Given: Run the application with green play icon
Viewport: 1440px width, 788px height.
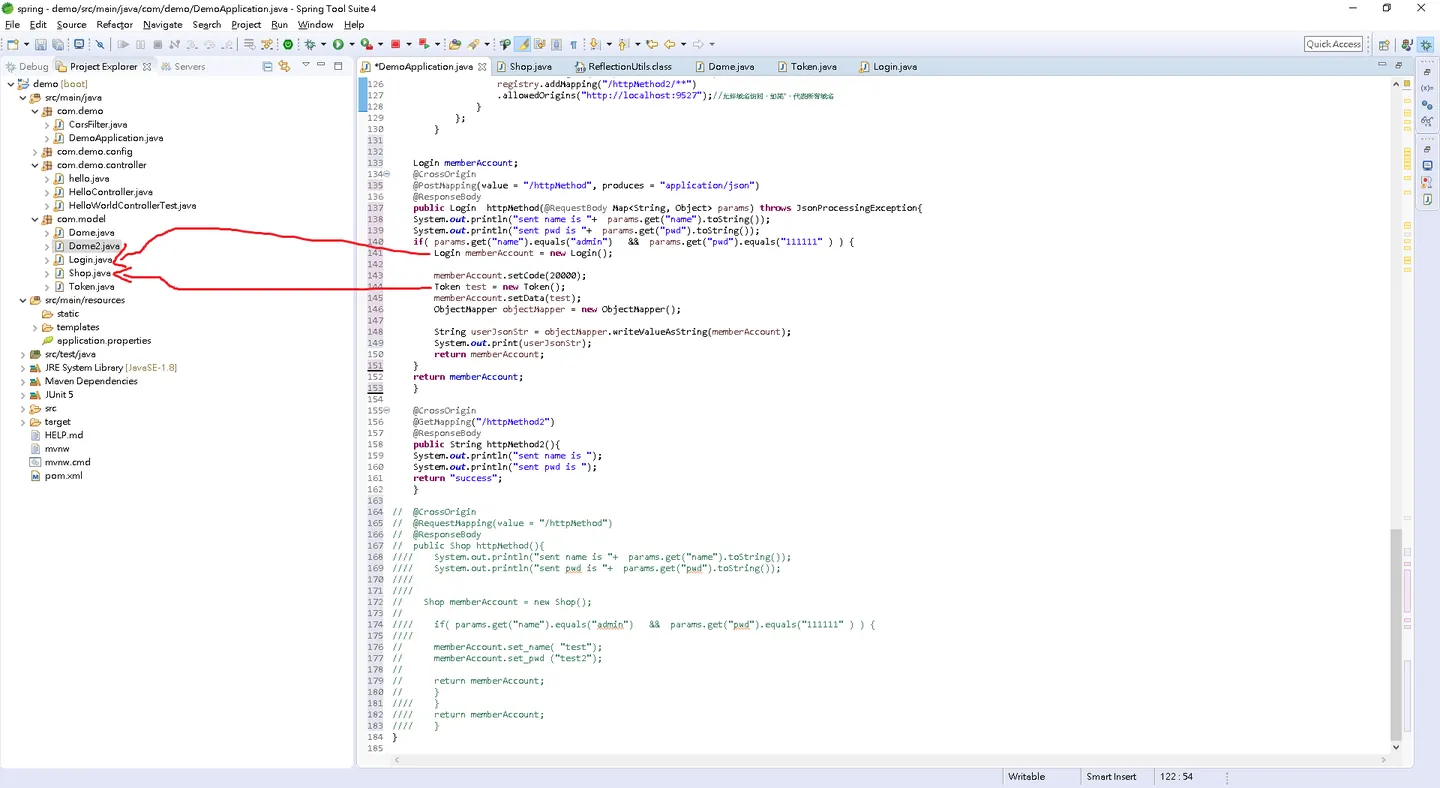Looking at the screenshot, I should click(338, 44).
